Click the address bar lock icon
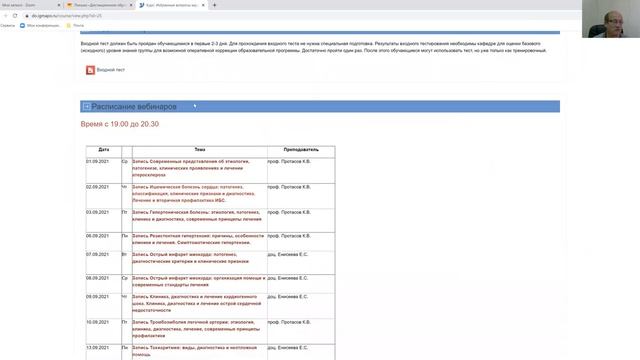 click(x=27, y=16)
